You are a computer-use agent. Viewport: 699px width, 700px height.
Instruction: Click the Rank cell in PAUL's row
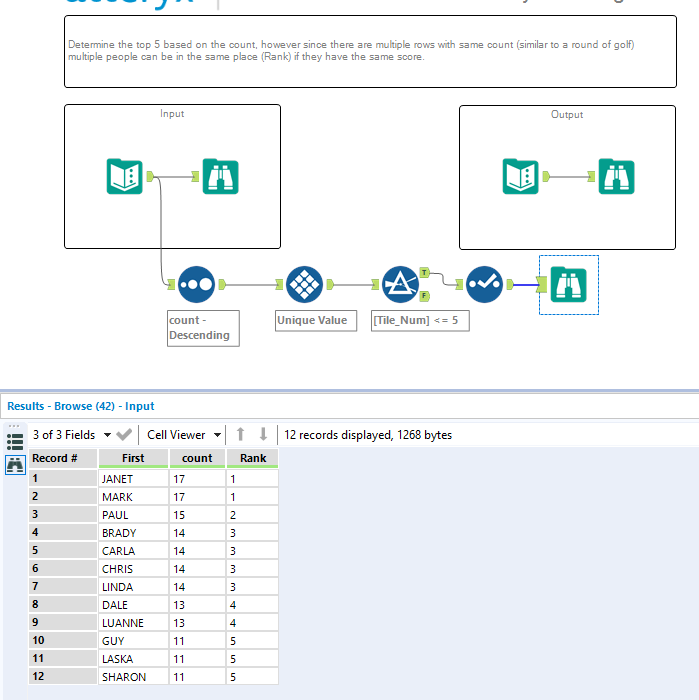click(x=253, y=515)
